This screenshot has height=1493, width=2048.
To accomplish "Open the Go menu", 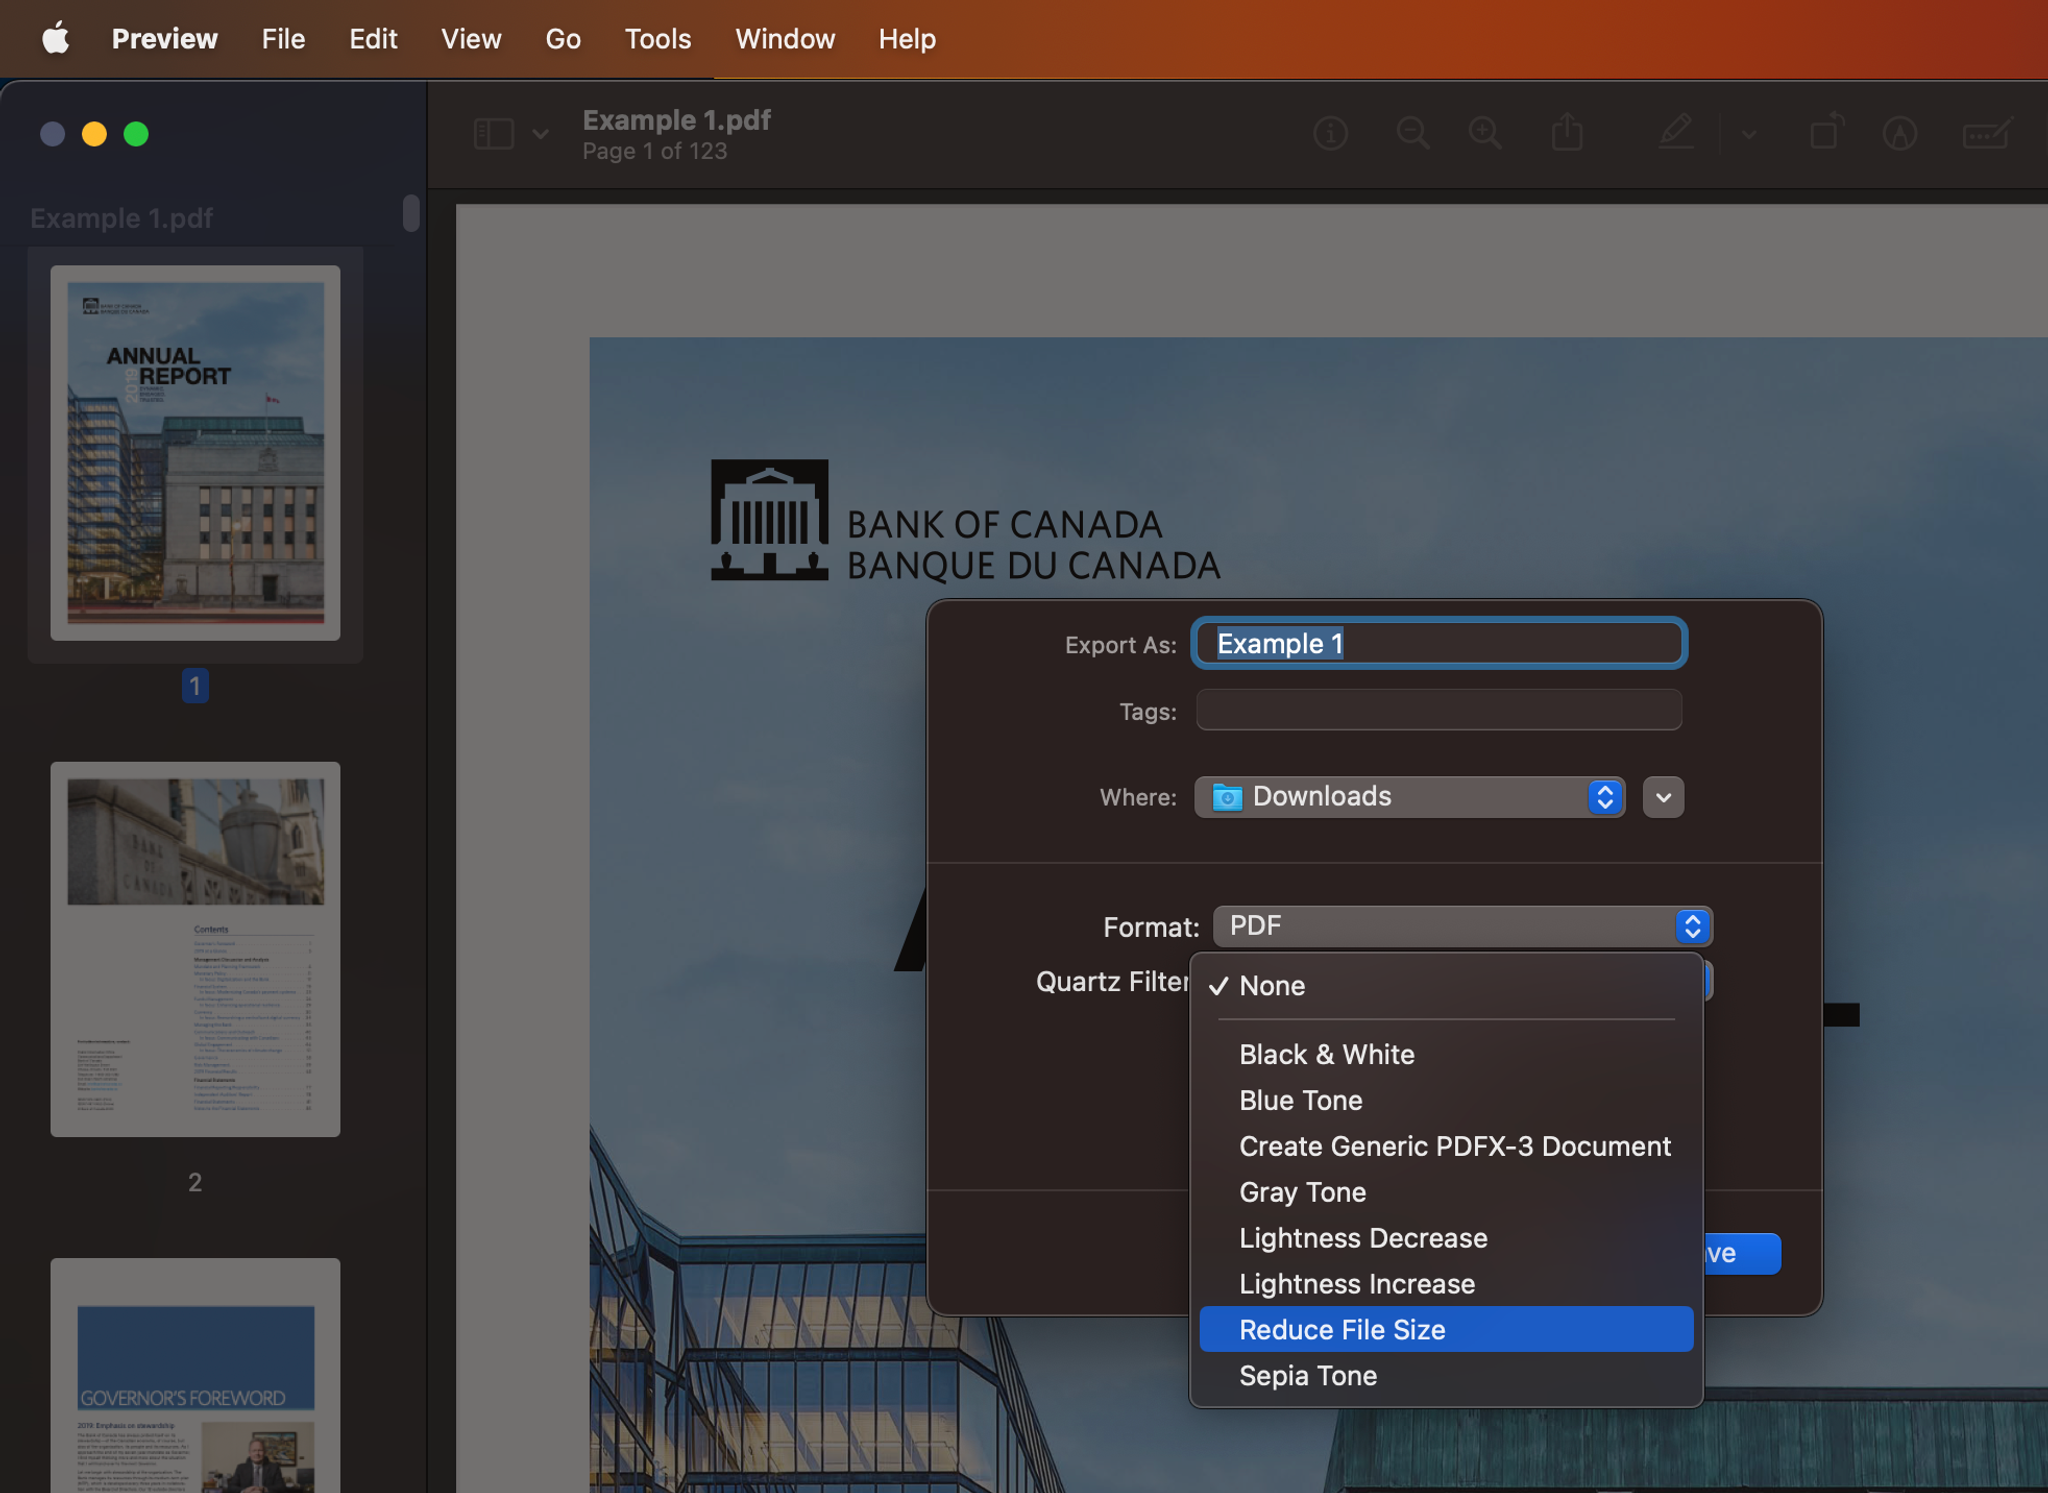I will click(x=563, y=39).
